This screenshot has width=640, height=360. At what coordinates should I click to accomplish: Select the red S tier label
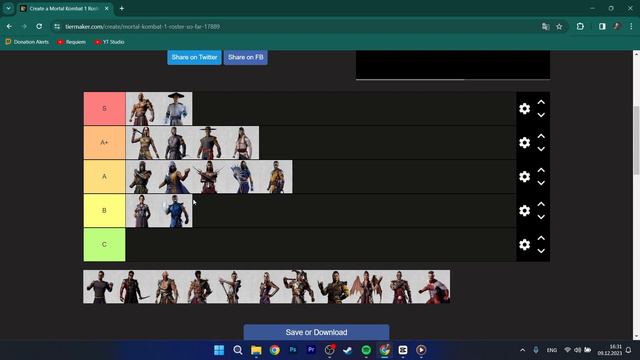coord(104,109)
